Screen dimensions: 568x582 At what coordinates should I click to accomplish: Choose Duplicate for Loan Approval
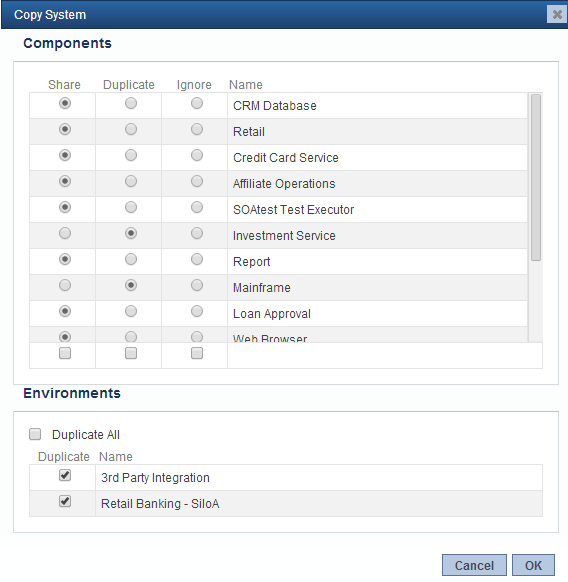pyautogui.click(x=131, y=311)
